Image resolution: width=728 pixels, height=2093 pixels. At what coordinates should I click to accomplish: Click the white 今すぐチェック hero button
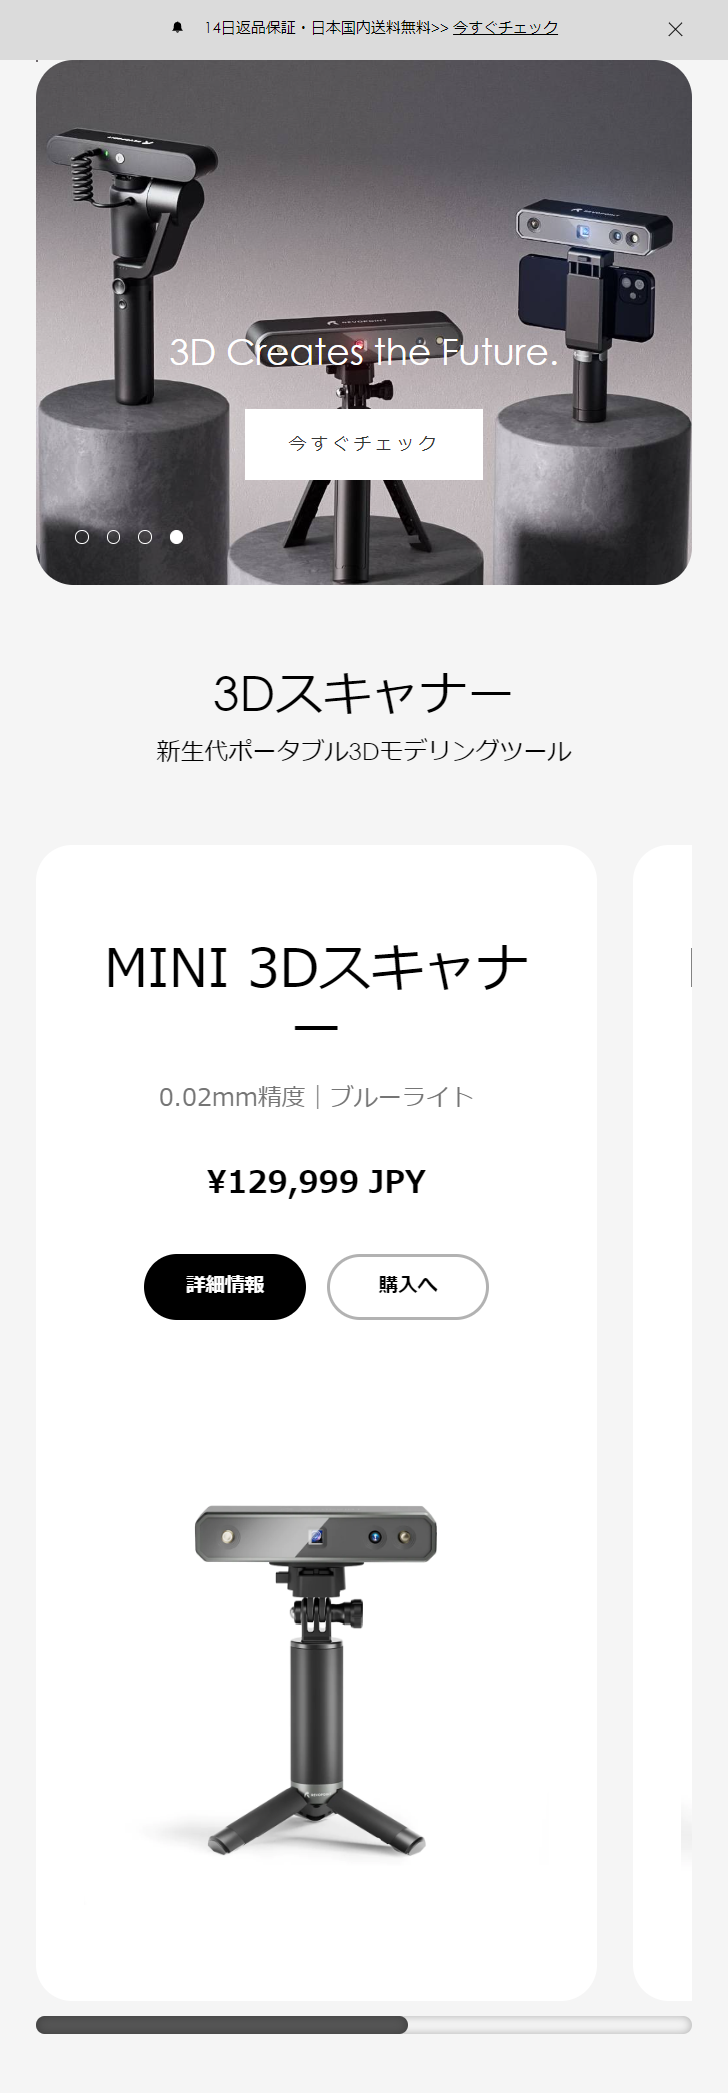tap(364, 444)
